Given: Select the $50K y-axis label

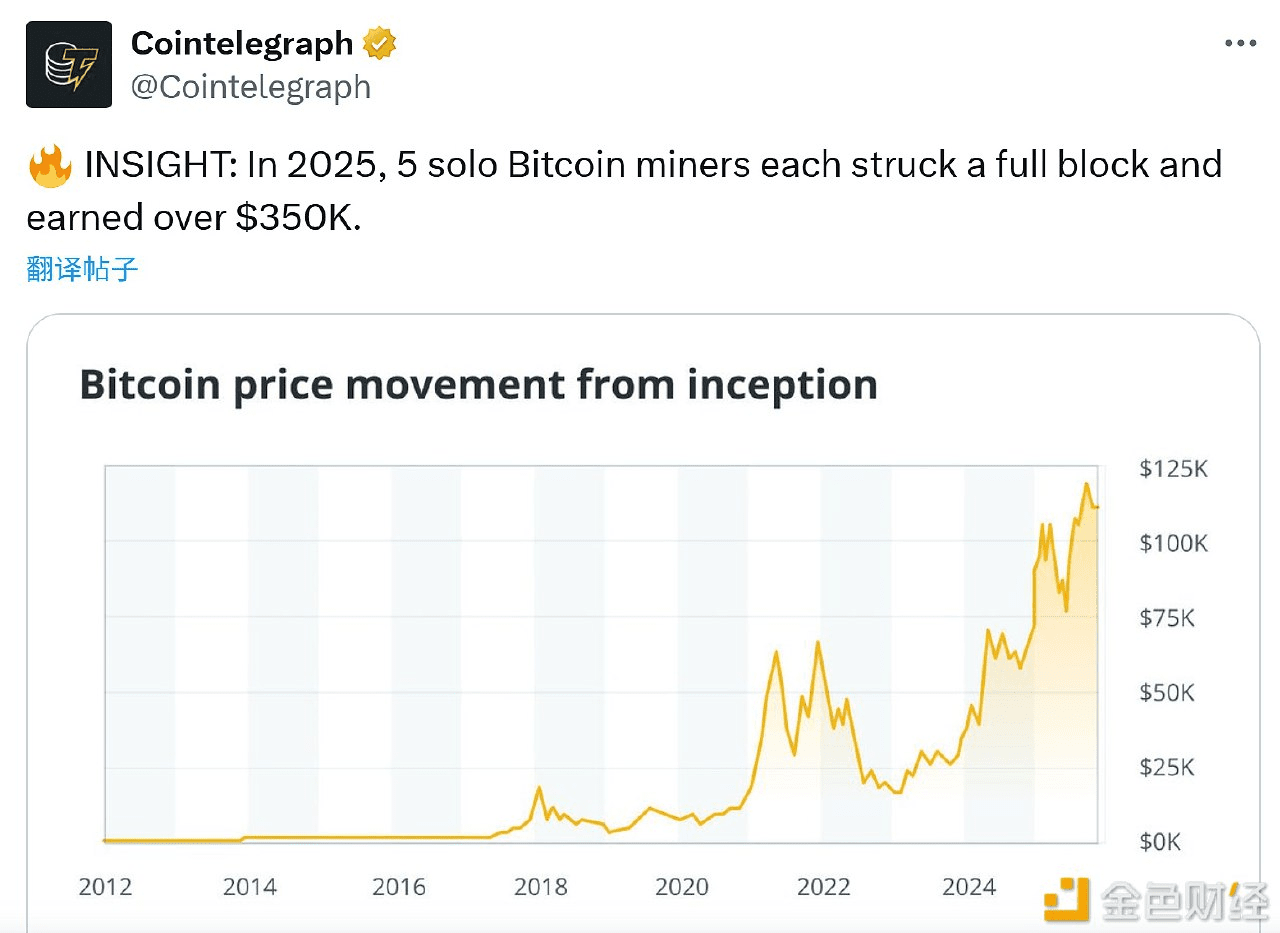Looking at the screenshot, I should 1167,692.
